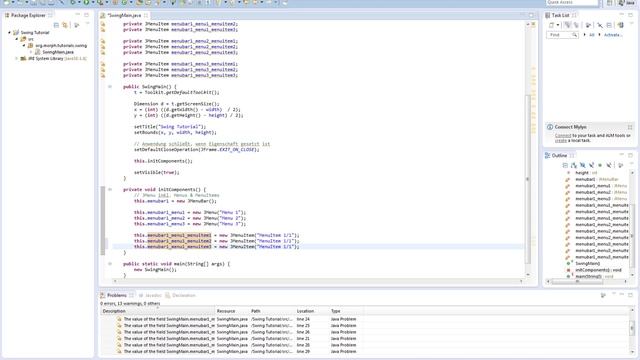Toggle Hide Static Members in Outline view
Screen dimensions: 640x360
[591, 165]
